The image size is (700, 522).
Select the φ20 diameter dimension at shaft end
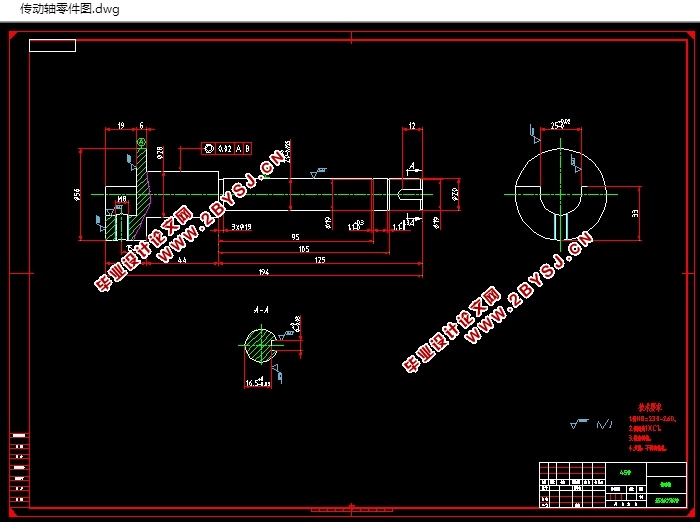coord(455,194)
